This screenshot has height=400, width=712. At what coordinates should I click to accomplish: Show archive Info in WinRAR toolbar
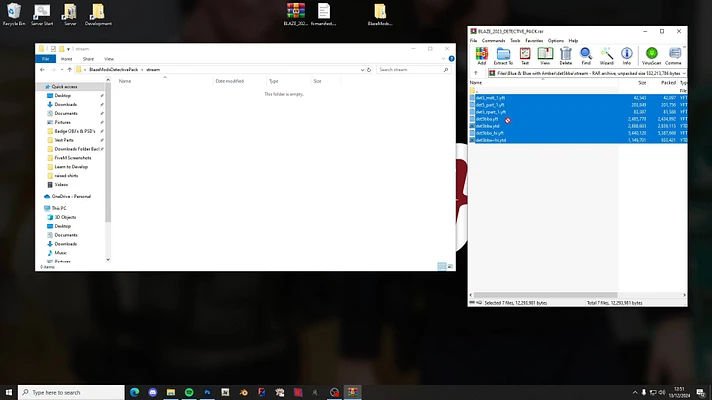point(627,56)
